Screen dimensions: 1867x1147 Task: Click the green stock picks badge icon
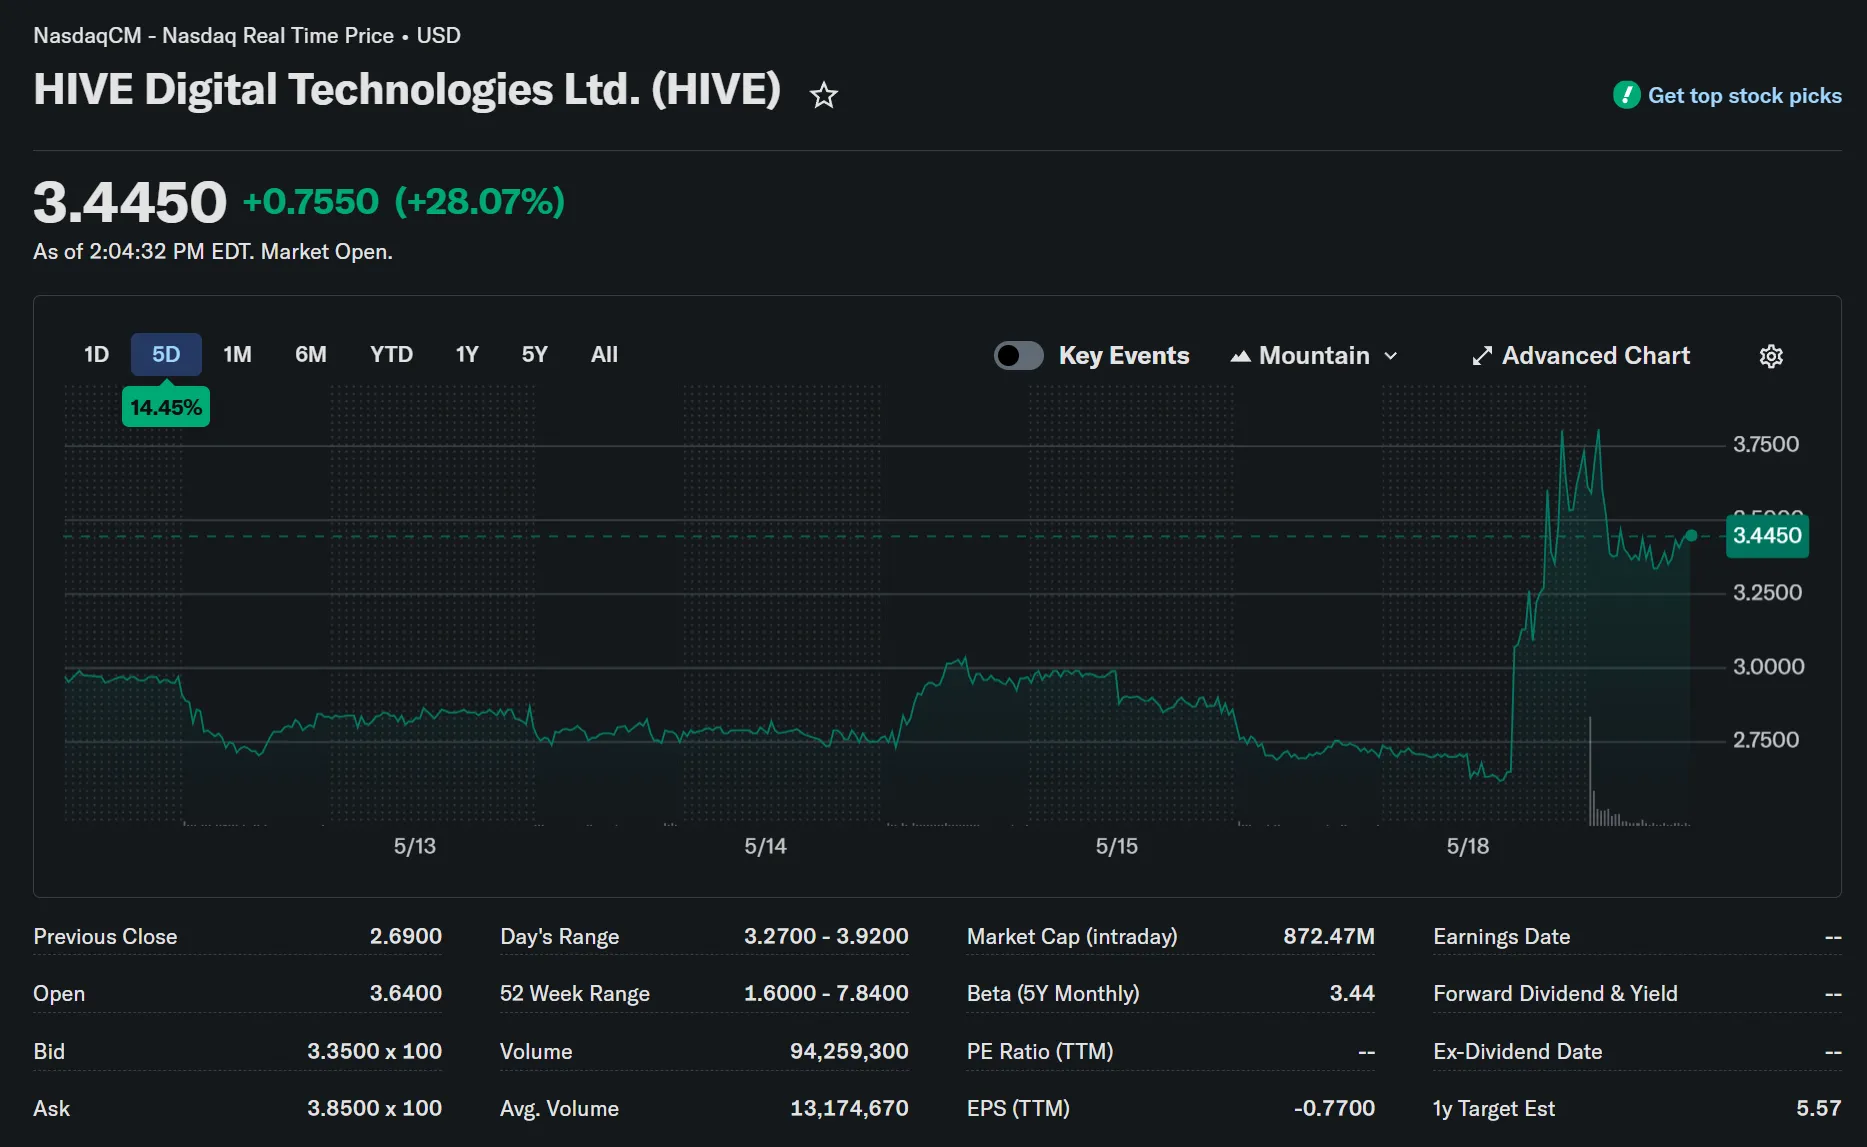coord(1627,95)
